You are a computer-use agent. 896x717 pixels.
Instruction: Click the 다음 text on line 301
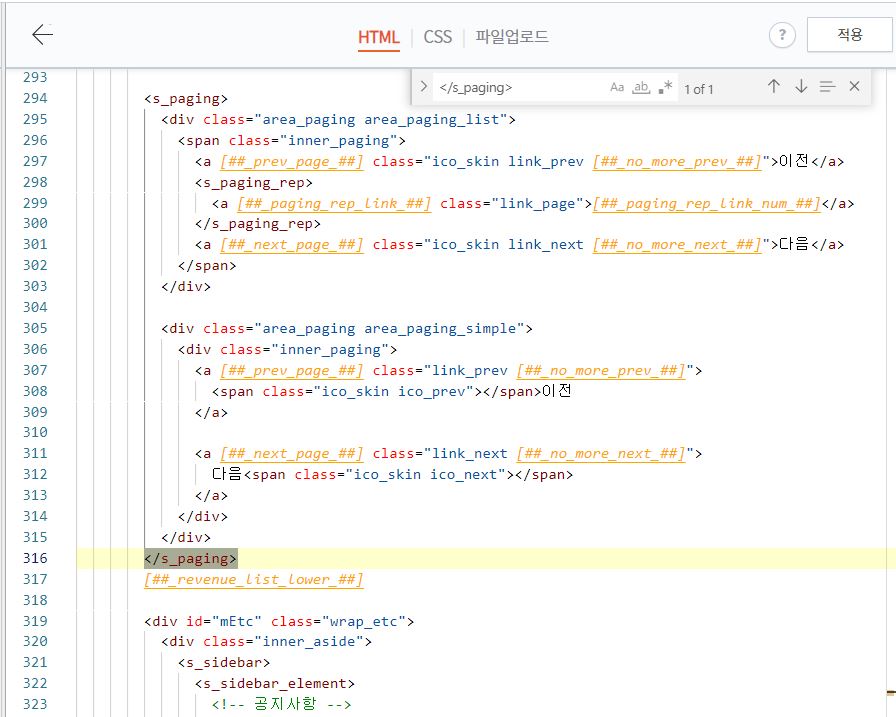click(794, 245)
